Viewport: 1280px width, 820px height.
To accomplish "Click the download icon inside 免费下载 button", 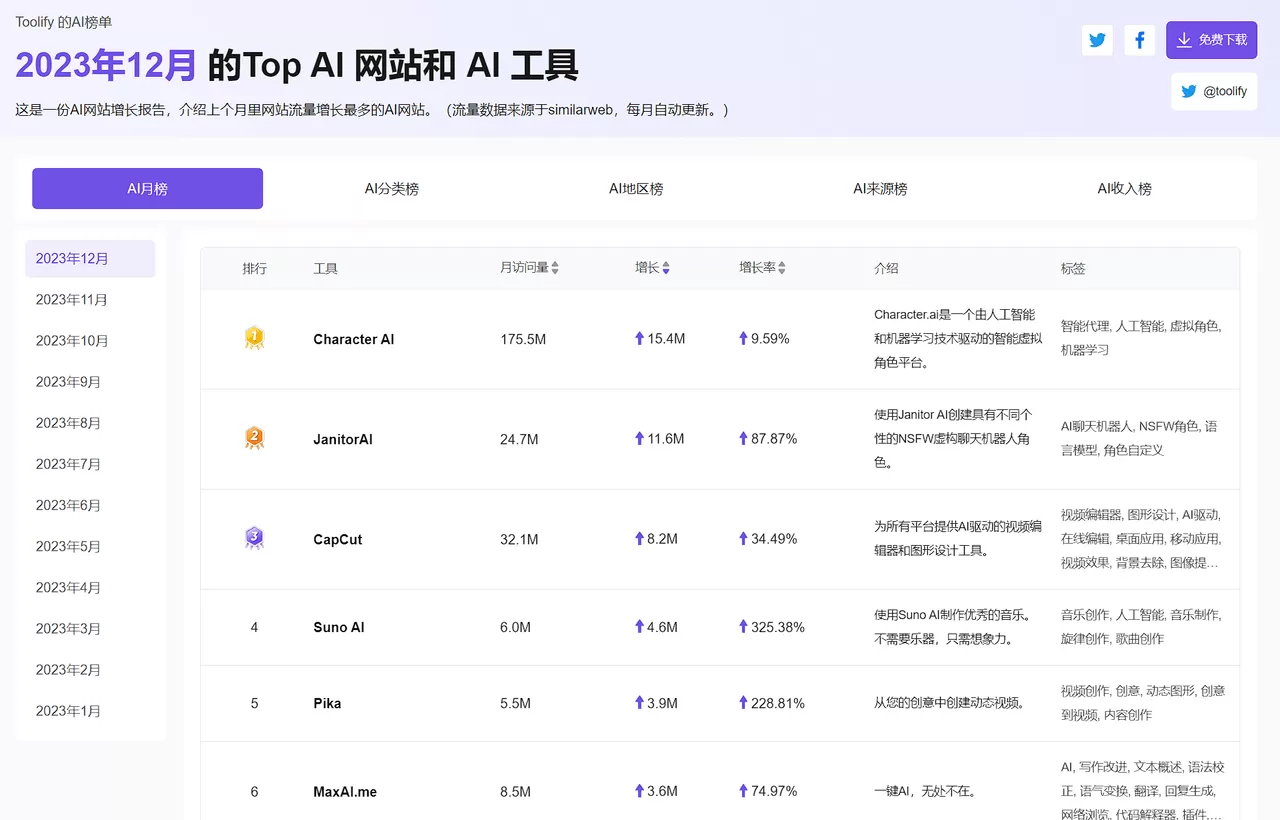I will click(x=1185, y=40).
